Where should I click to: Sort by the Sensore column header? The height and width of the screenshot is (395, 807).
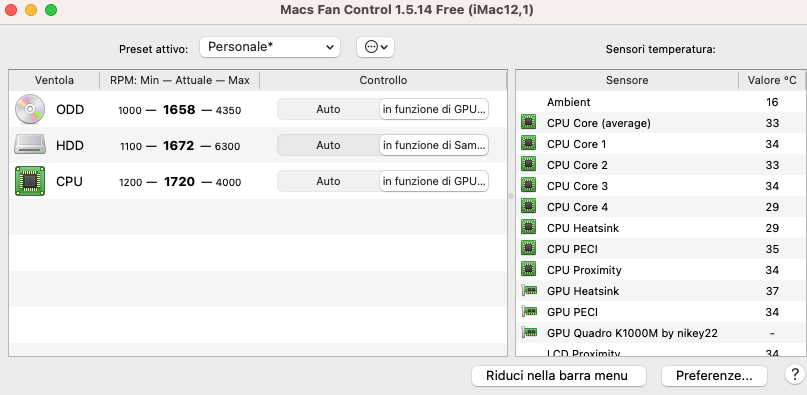(x=627, y=80)
